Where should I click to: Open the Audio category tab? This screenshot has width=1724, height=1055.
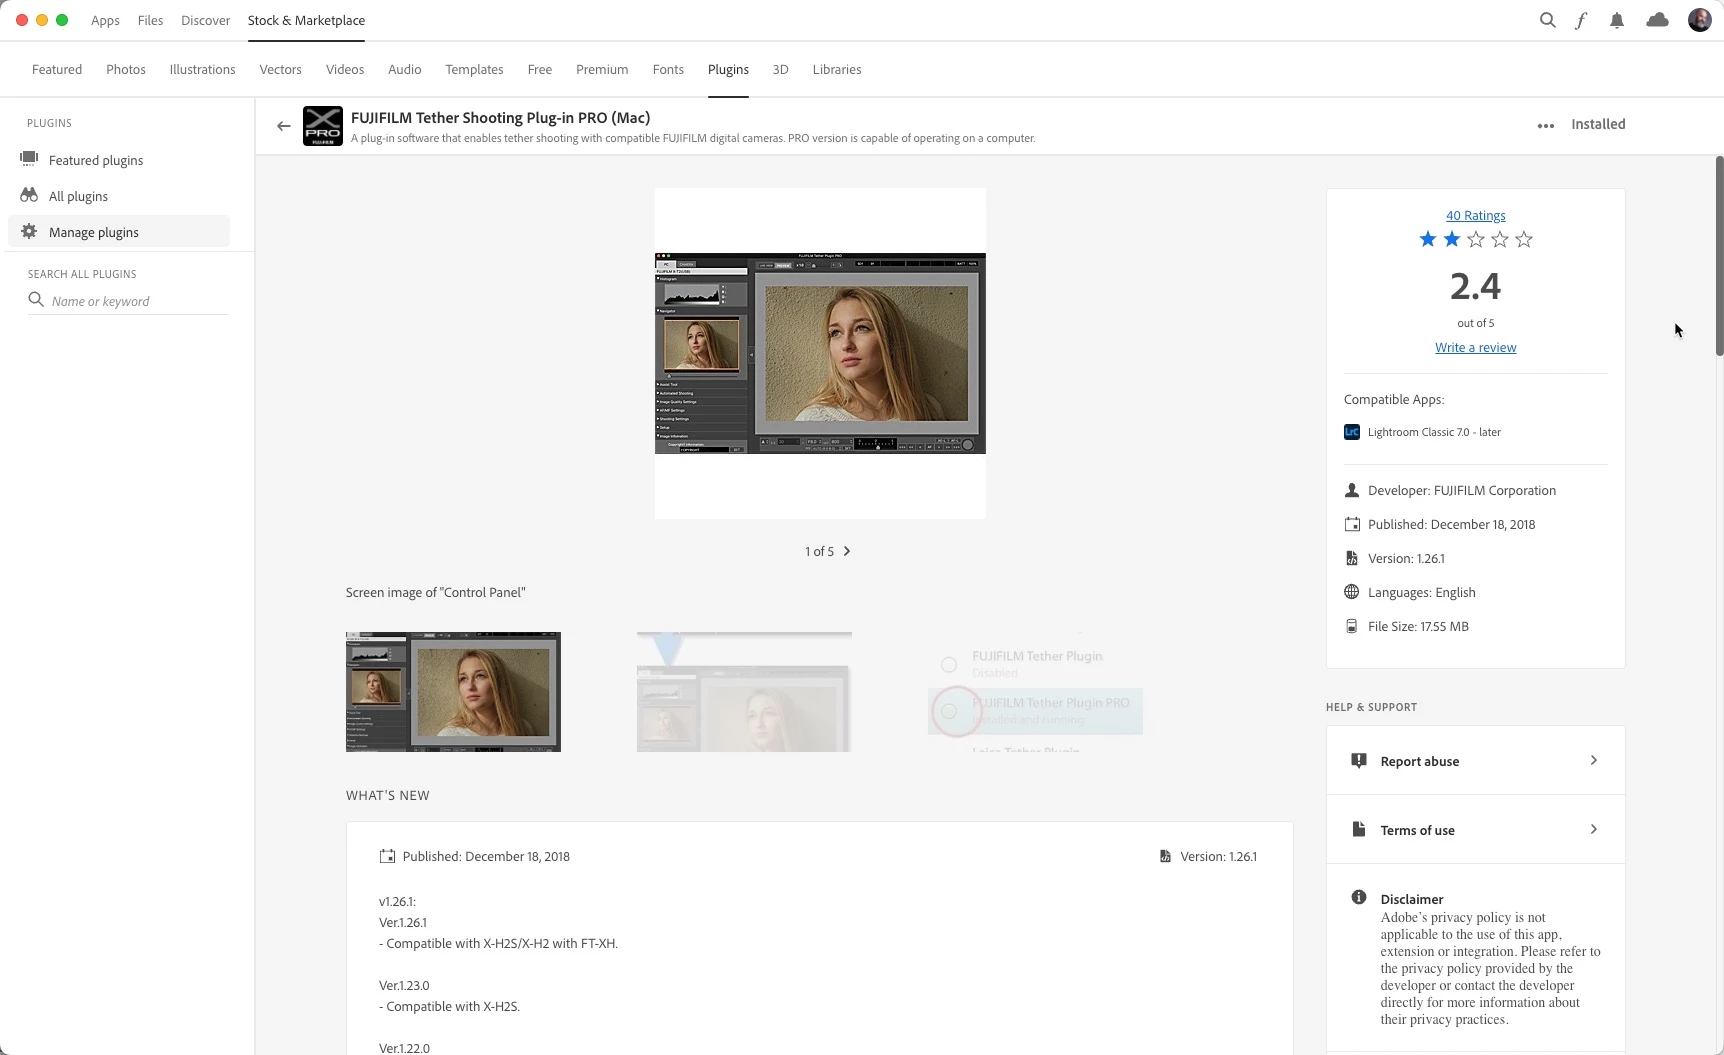tap(405, 69)
